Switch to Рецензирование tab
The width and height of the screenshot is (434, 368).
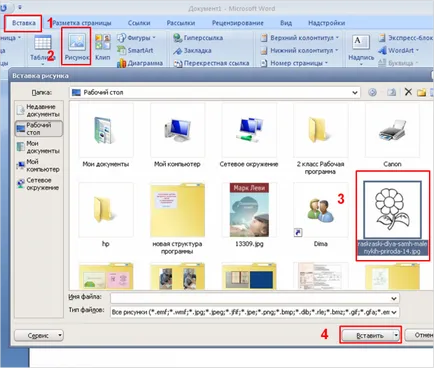click(238, 23)
